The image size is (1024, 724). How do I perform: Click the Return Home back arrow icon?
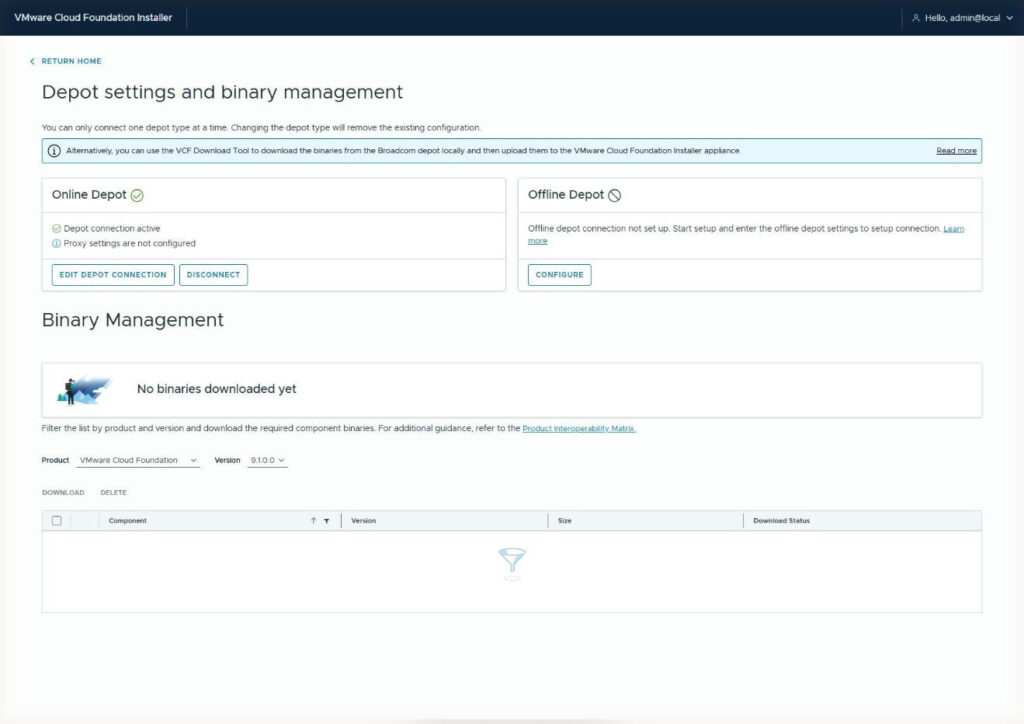(x=32, y=61)
